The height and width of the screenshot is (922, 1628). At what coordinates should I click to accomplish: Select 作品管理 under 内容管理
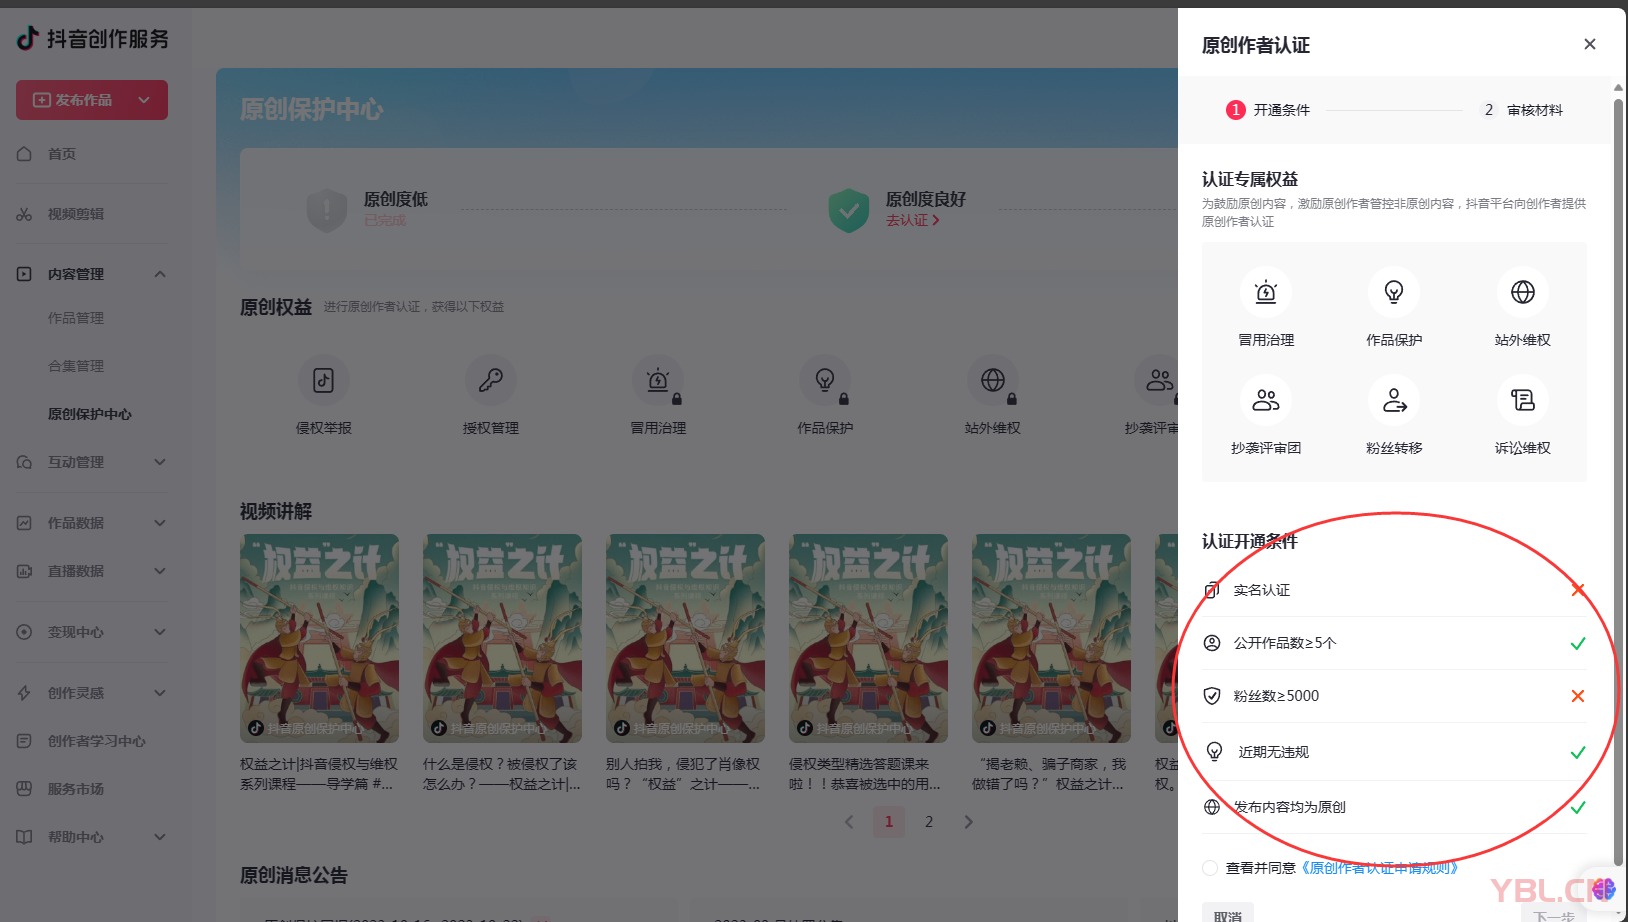point(76,317)
